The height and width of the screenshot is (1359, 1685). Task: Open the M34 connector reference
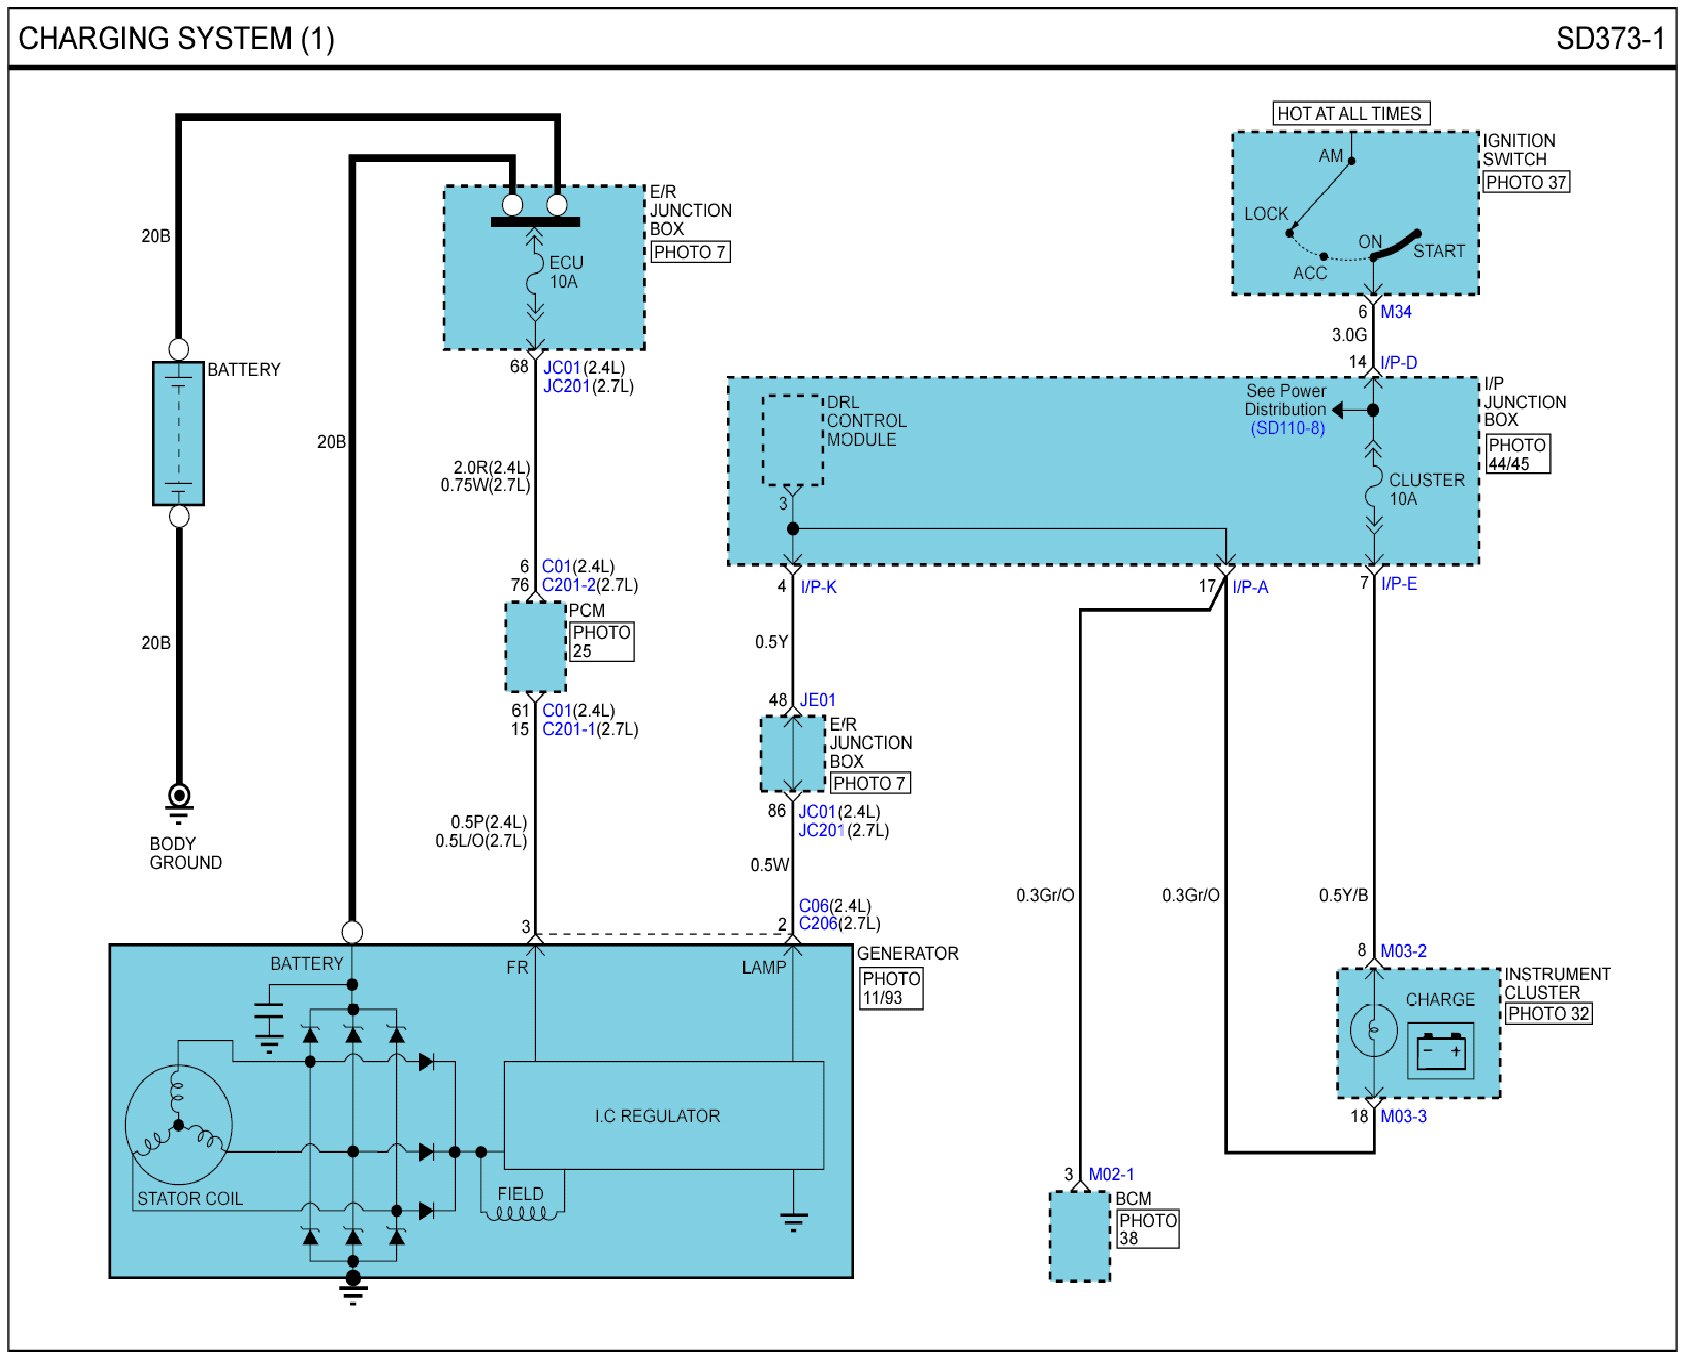1396,312
